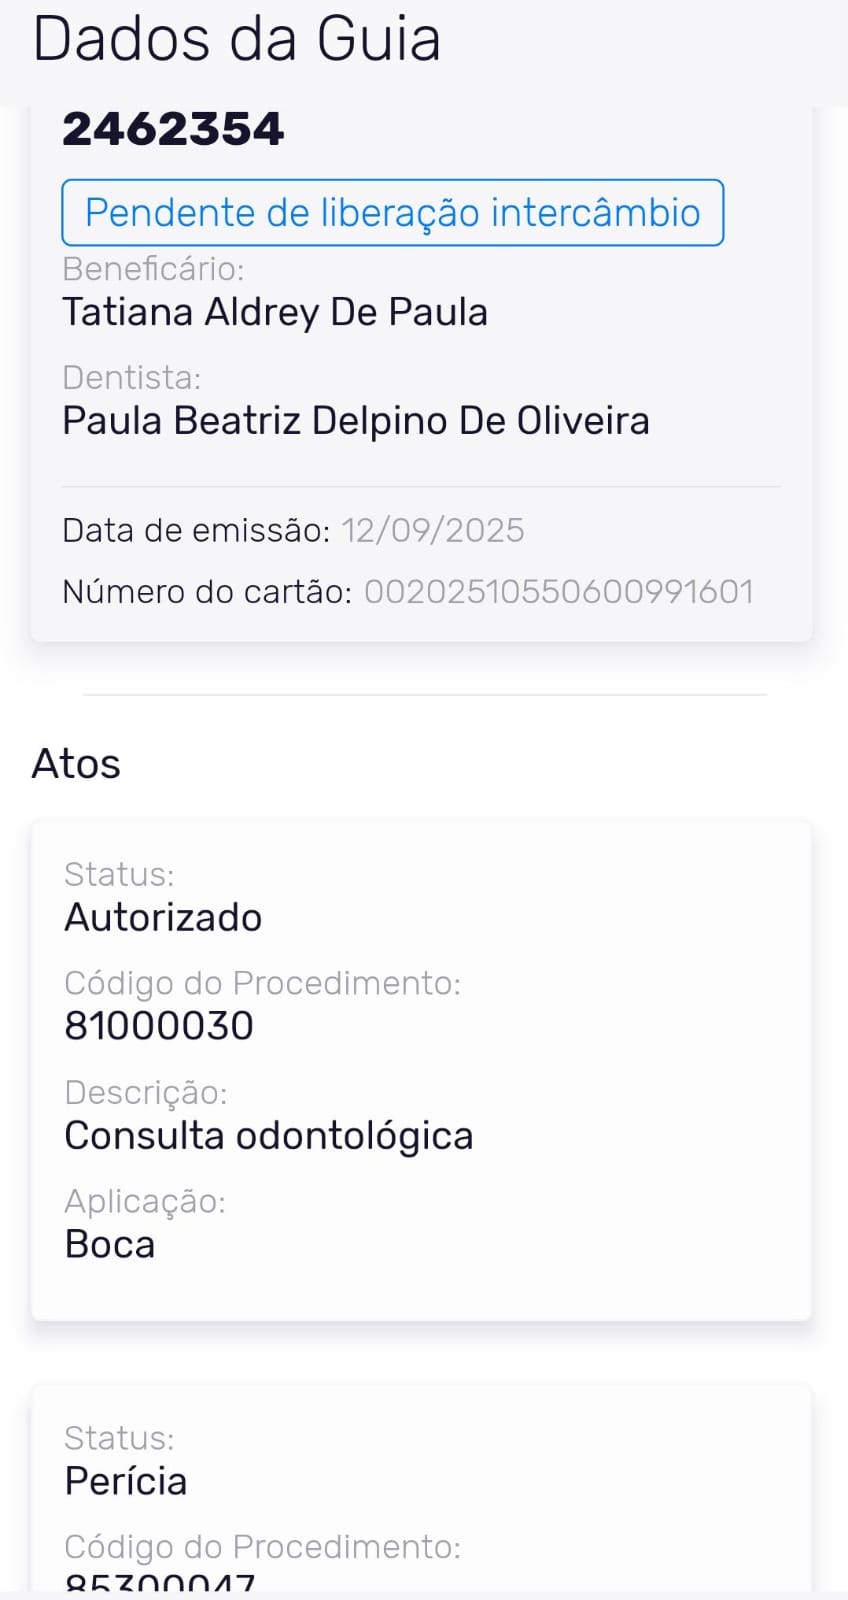Click the "Aplicação:" label
The image size is (848, 1600).
145,1201
